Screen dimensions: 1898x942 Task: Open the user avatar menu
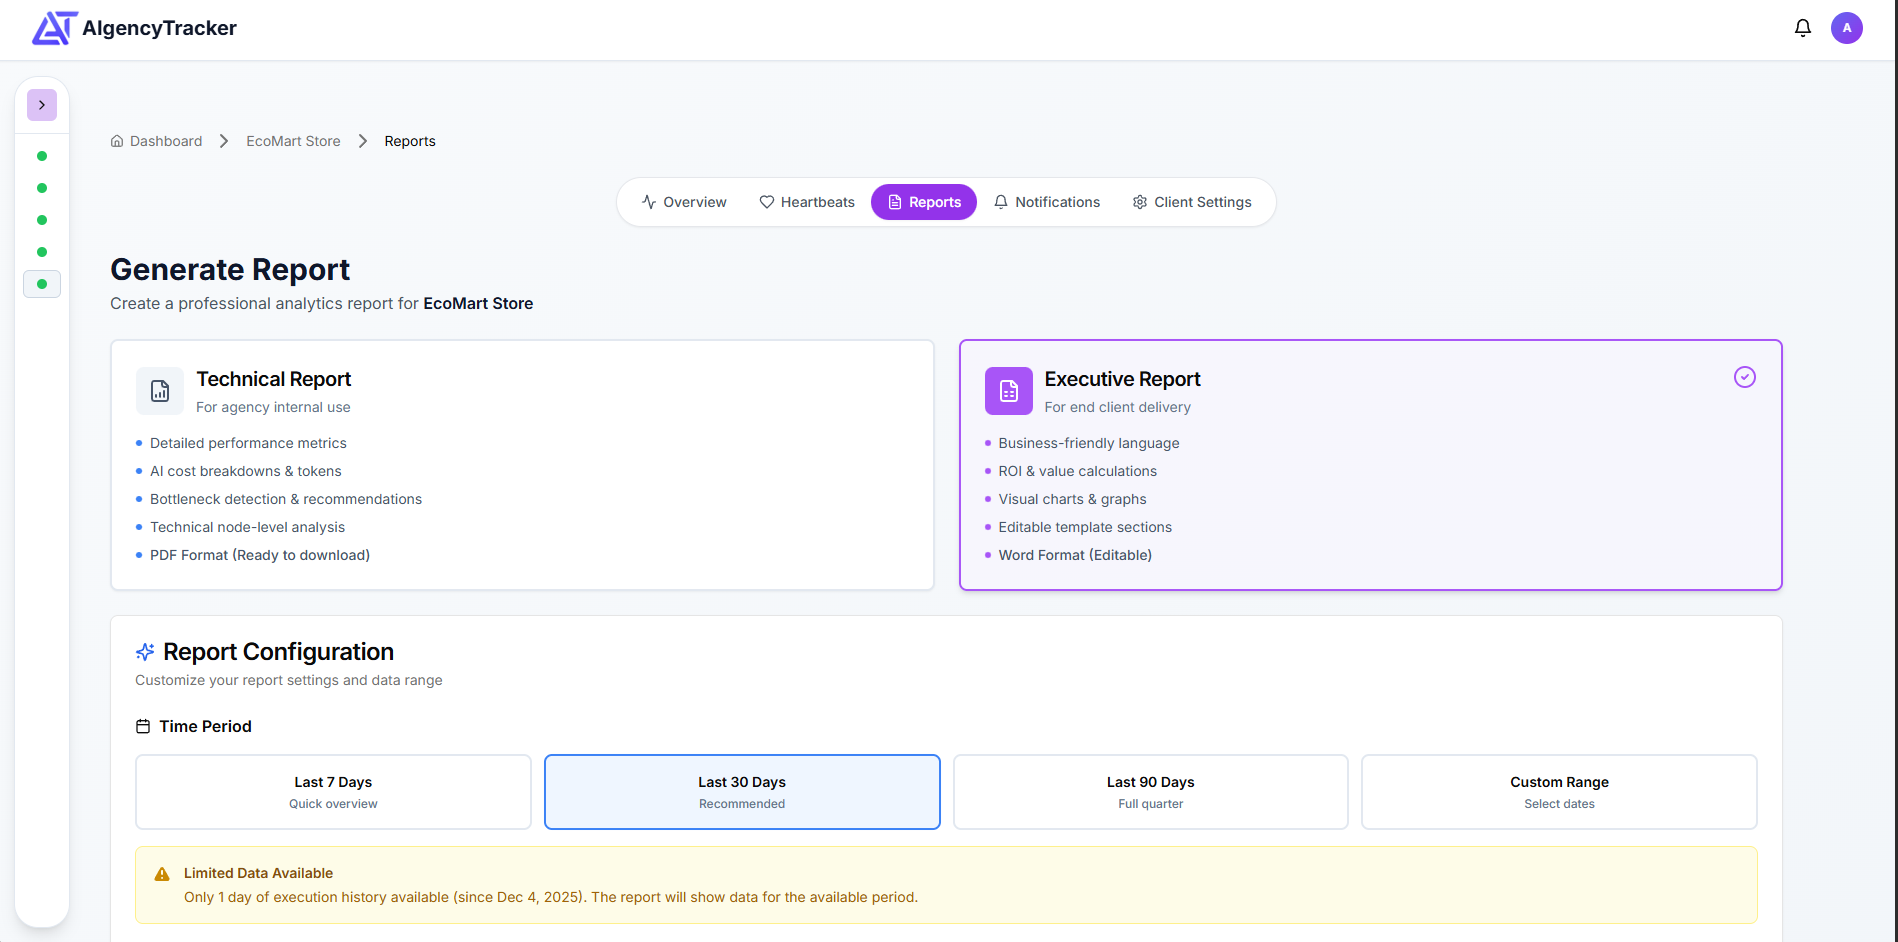tap(1846, 28)
